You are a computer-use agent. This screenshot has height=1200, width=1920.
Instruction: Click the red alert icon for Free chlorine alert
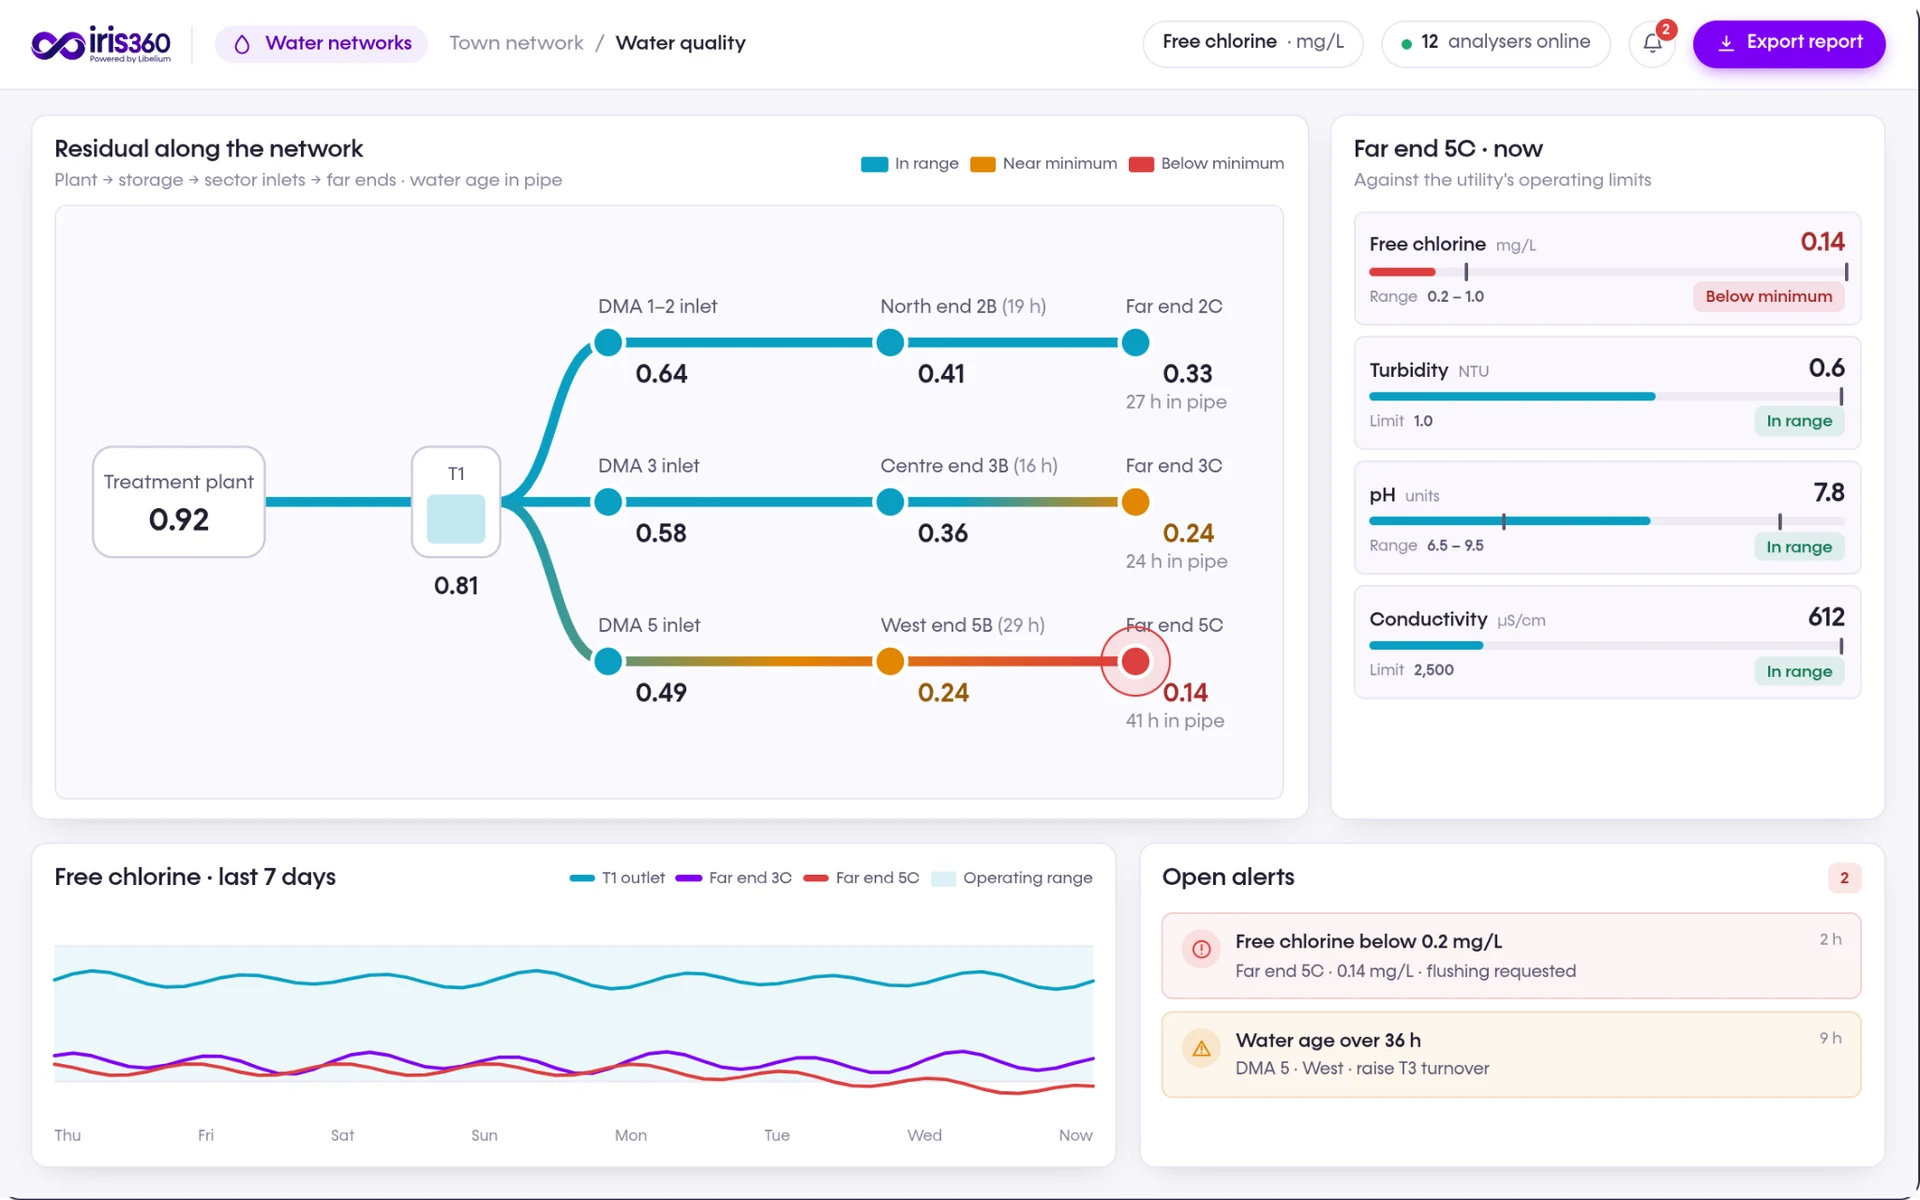[x=1201, y=949]
